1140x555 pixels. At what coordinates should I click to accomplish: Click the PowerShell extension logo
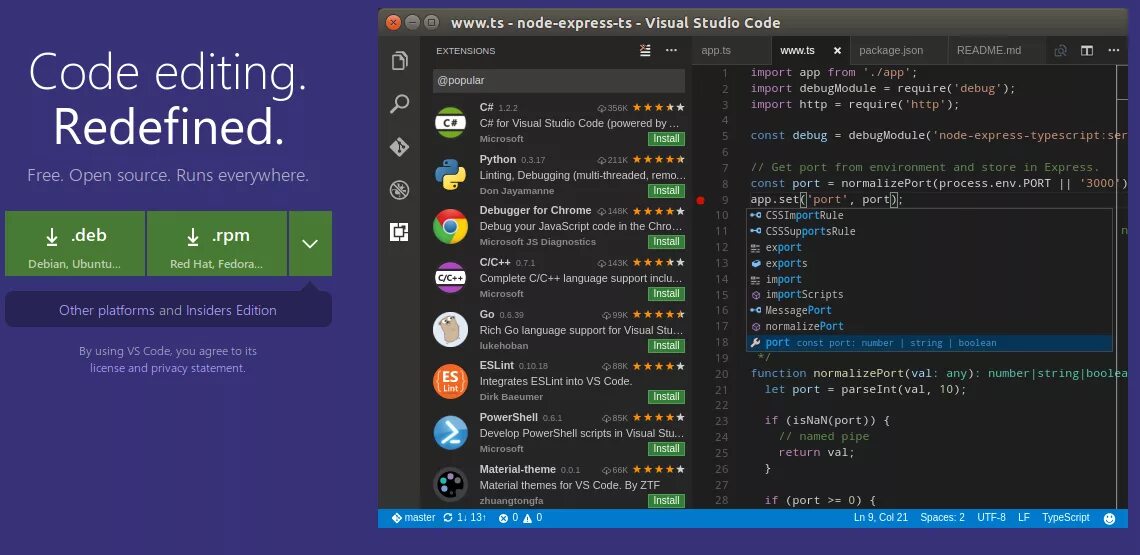[450, 433]
